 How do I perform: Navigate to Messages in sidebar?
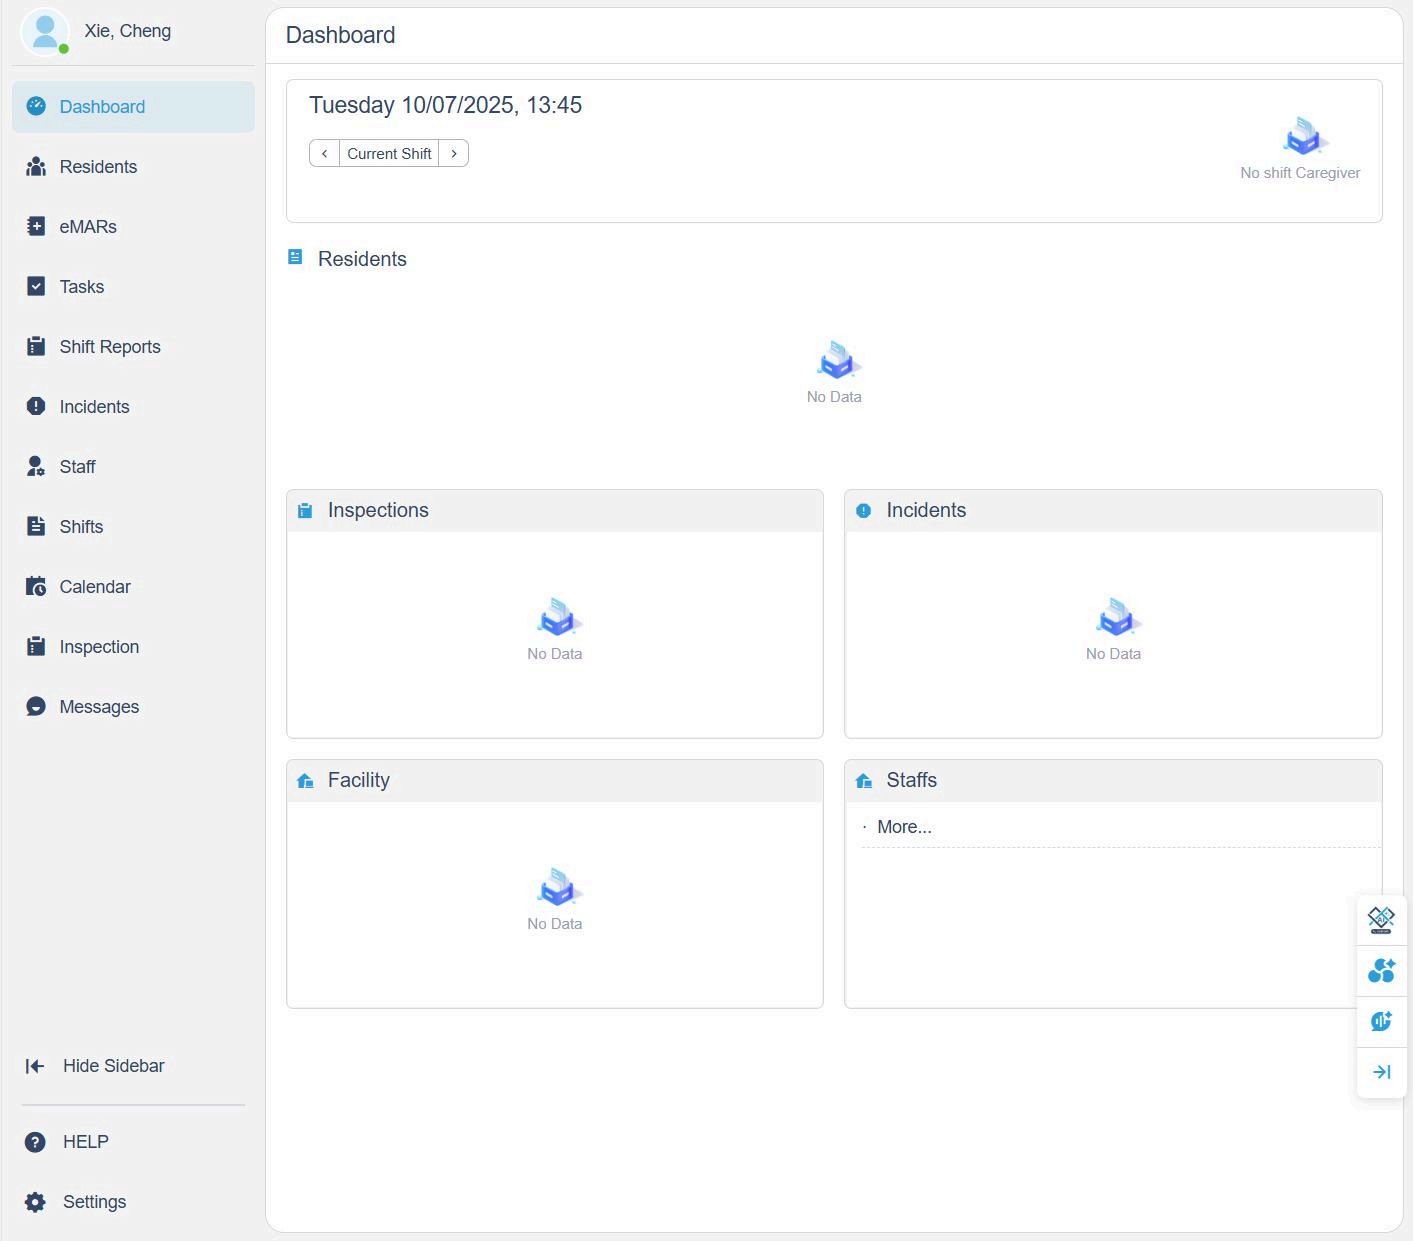coord(99,707)
